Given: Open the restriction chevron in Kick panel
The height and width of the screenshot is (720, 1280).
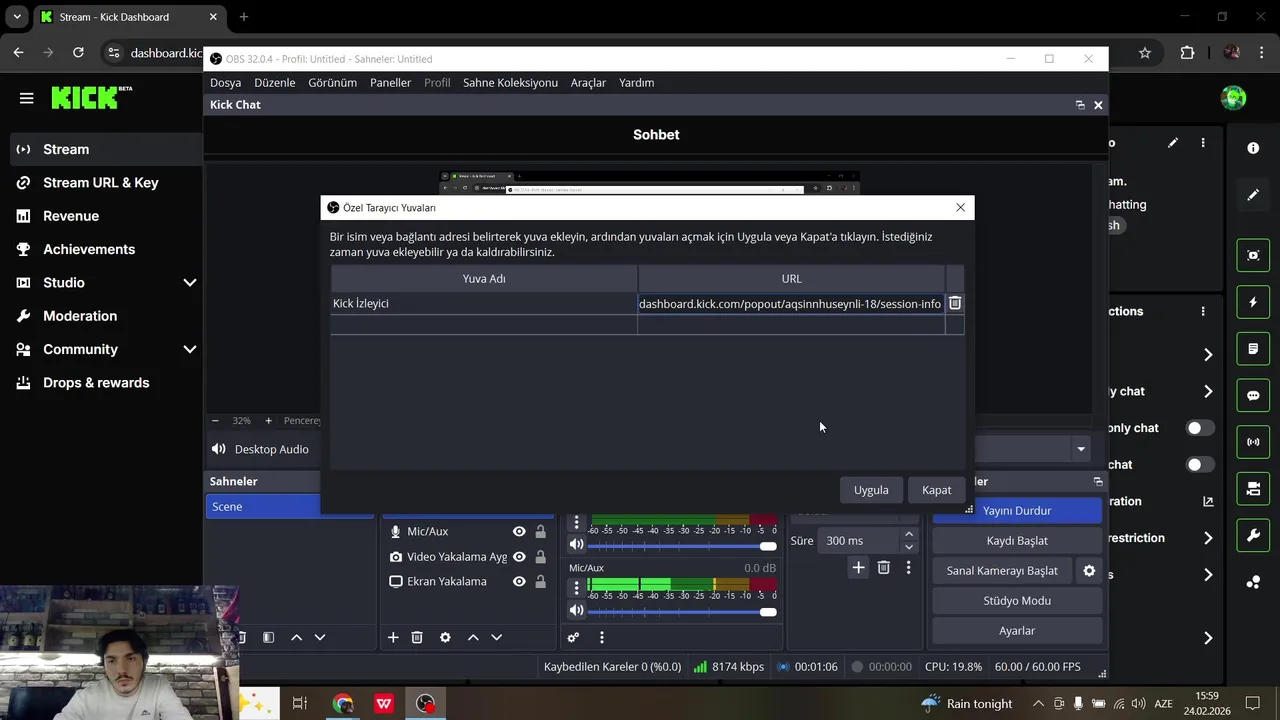Looking at the screenshot, I should click(x=1208, y=538).
